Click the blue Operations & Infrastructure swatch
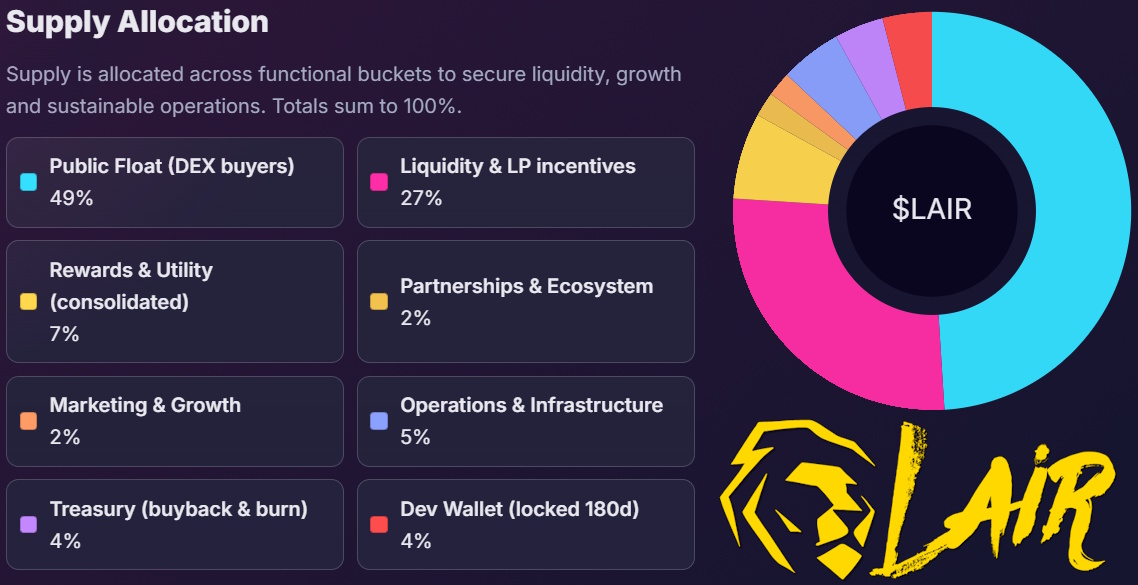Image resolution: width=1138 pixels, height=585 pixels. (x=379, y=421)
